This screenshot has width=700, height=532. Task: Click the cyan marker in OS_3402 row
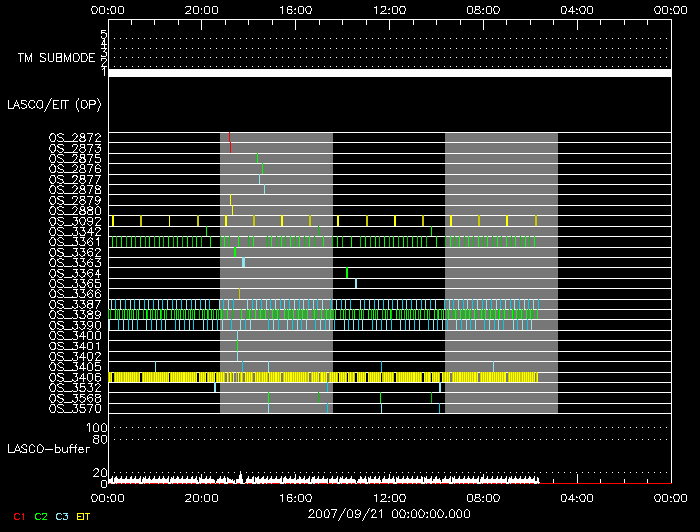click(238, 356)
